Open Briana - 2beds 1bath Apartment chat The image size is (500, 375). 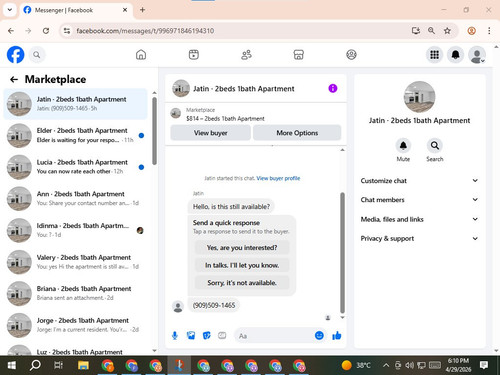pyautogui.click(x=75, y=293)
